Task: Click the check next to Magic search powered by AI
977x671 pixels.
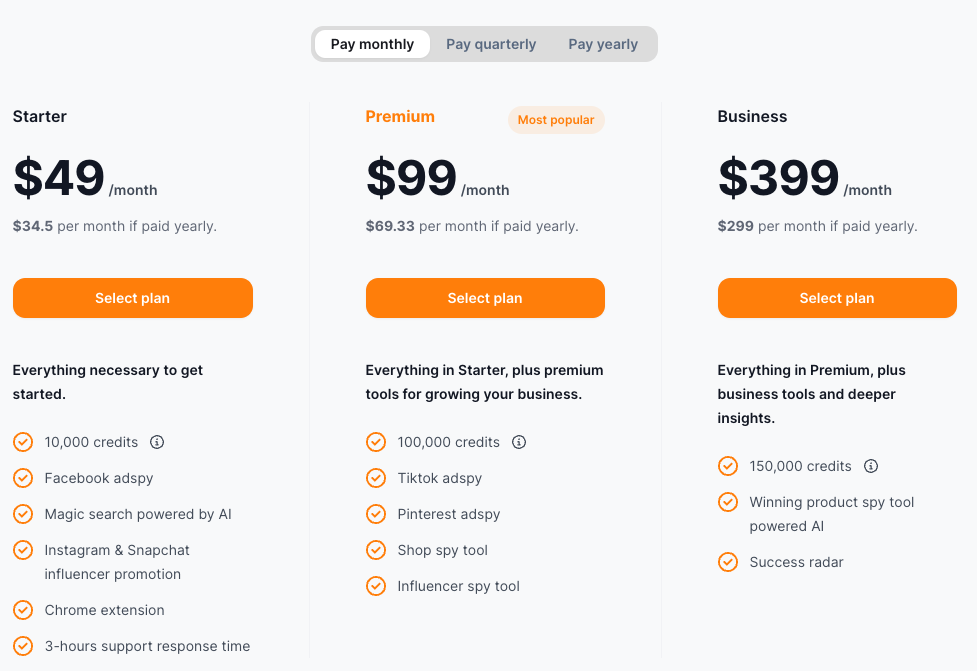Action: pos(23,514)
